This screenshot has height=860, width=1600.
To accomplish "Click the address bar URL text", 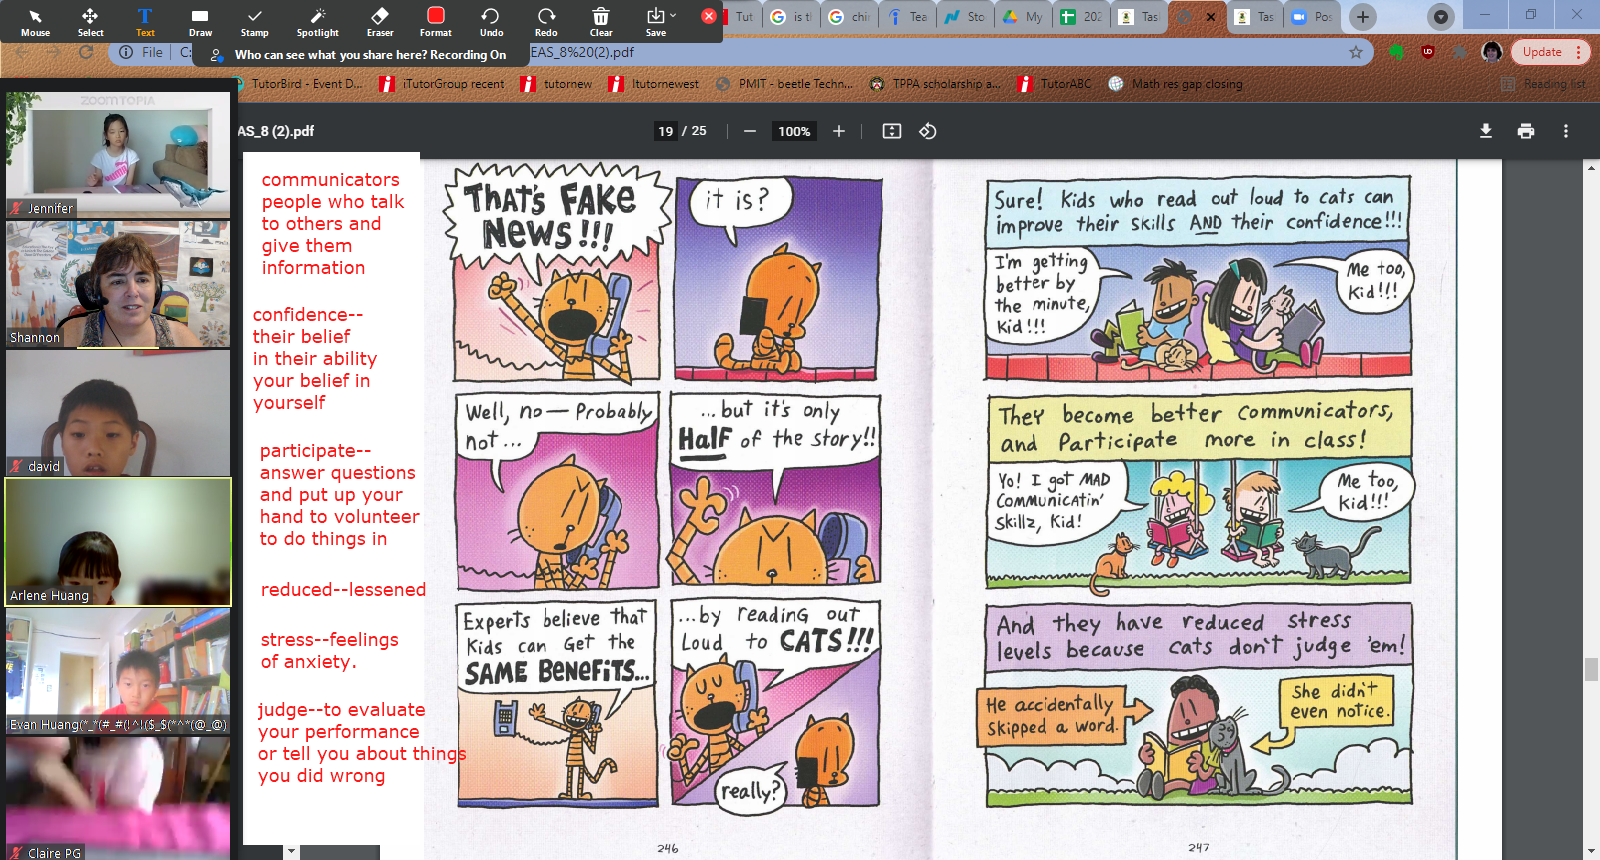I will click(582, 52).
